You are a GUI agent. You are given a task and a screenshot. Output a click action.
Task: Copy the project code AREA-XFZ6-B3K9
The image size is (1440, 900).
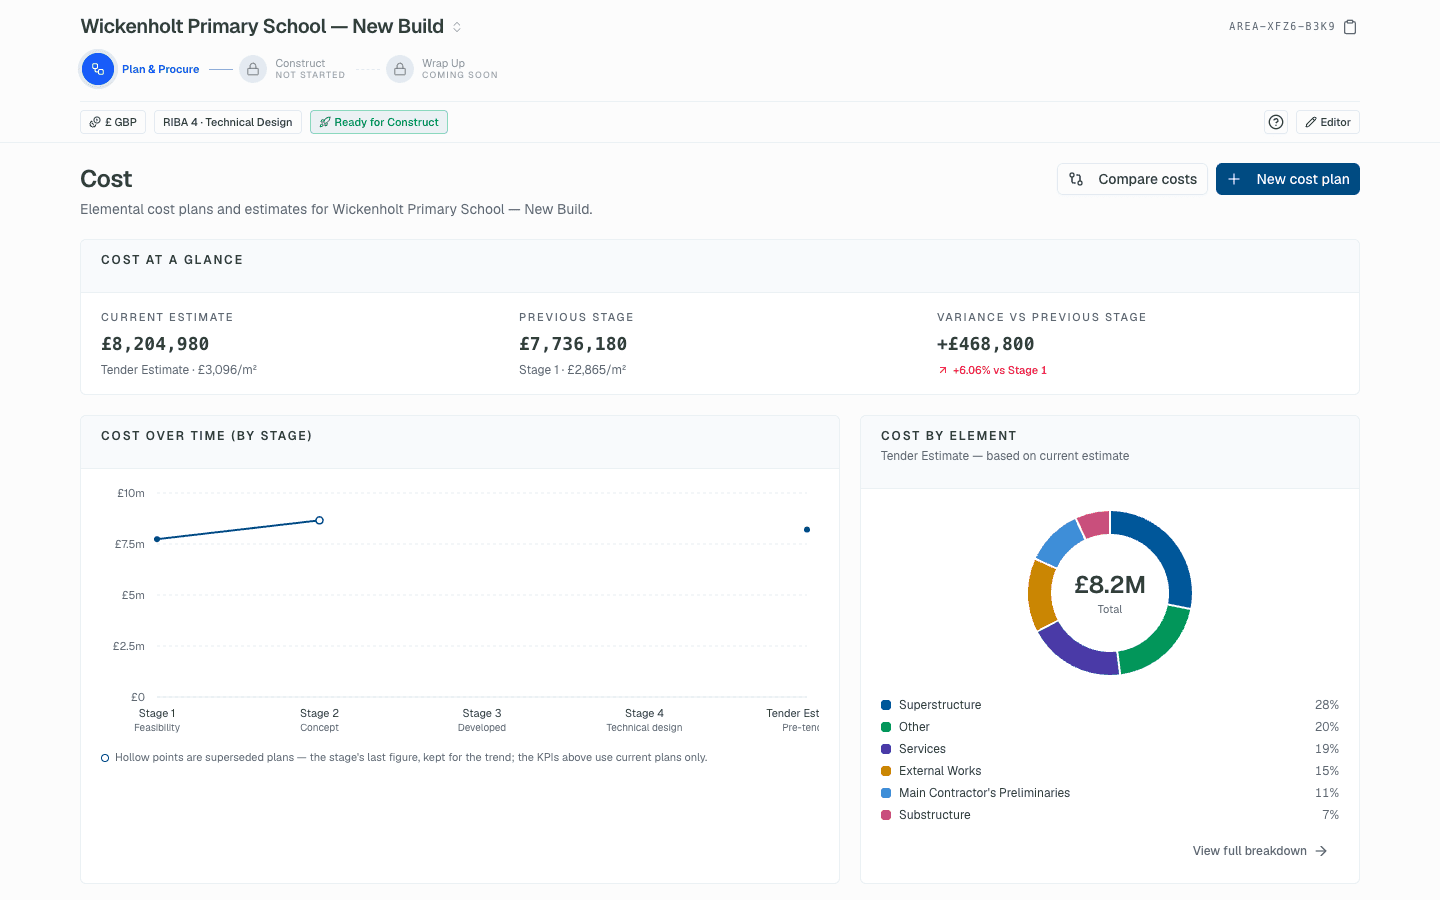[x=1350, y=27]
